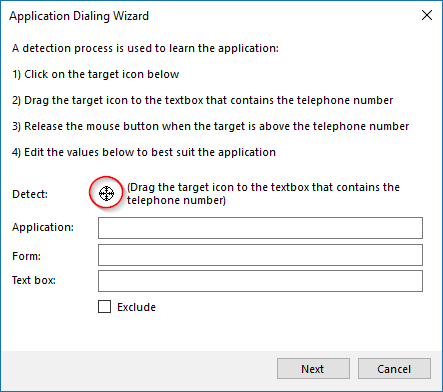Click the Form: label
The image size is (443, 392).
click(x=26, y=256)
